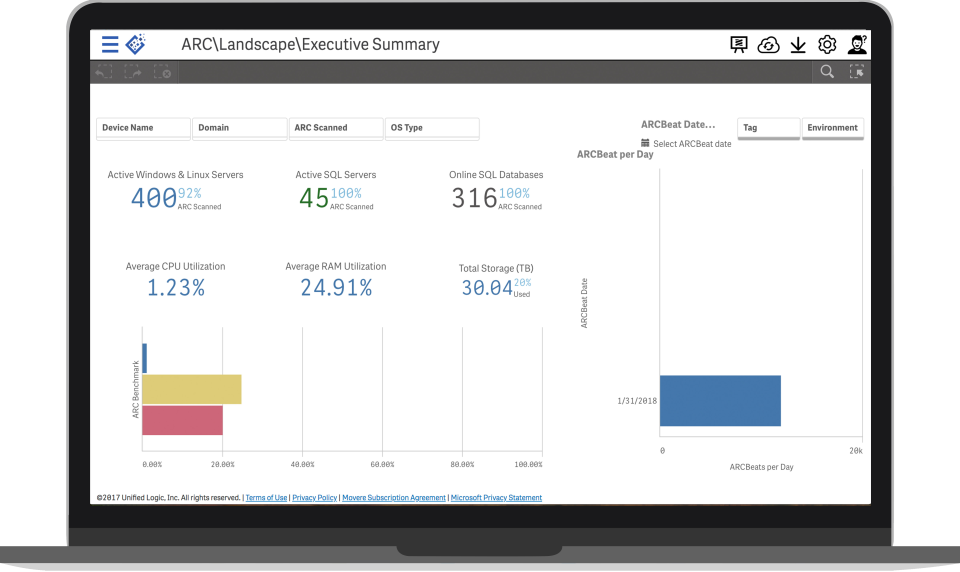The width and height of the screenshot is (960, 572).
Task: Click the cloud sync icon
Action: pos(768,45)
